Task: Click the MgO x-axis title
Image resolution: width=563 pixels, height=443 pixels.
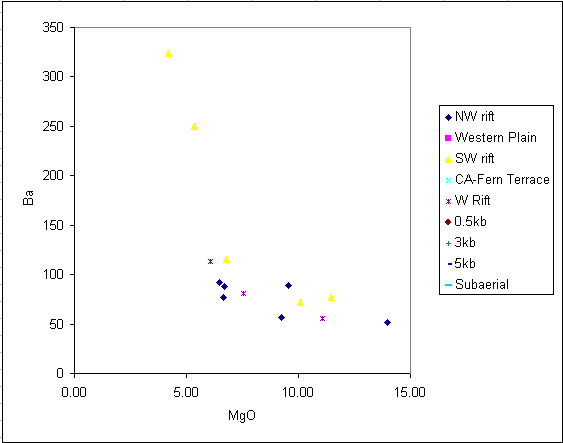Action: click(x=242, y=415)
